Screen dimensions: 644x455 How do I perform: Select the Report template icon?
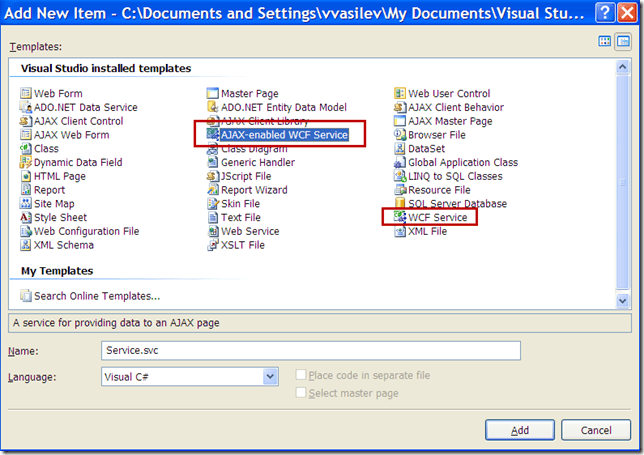[26, 190]
